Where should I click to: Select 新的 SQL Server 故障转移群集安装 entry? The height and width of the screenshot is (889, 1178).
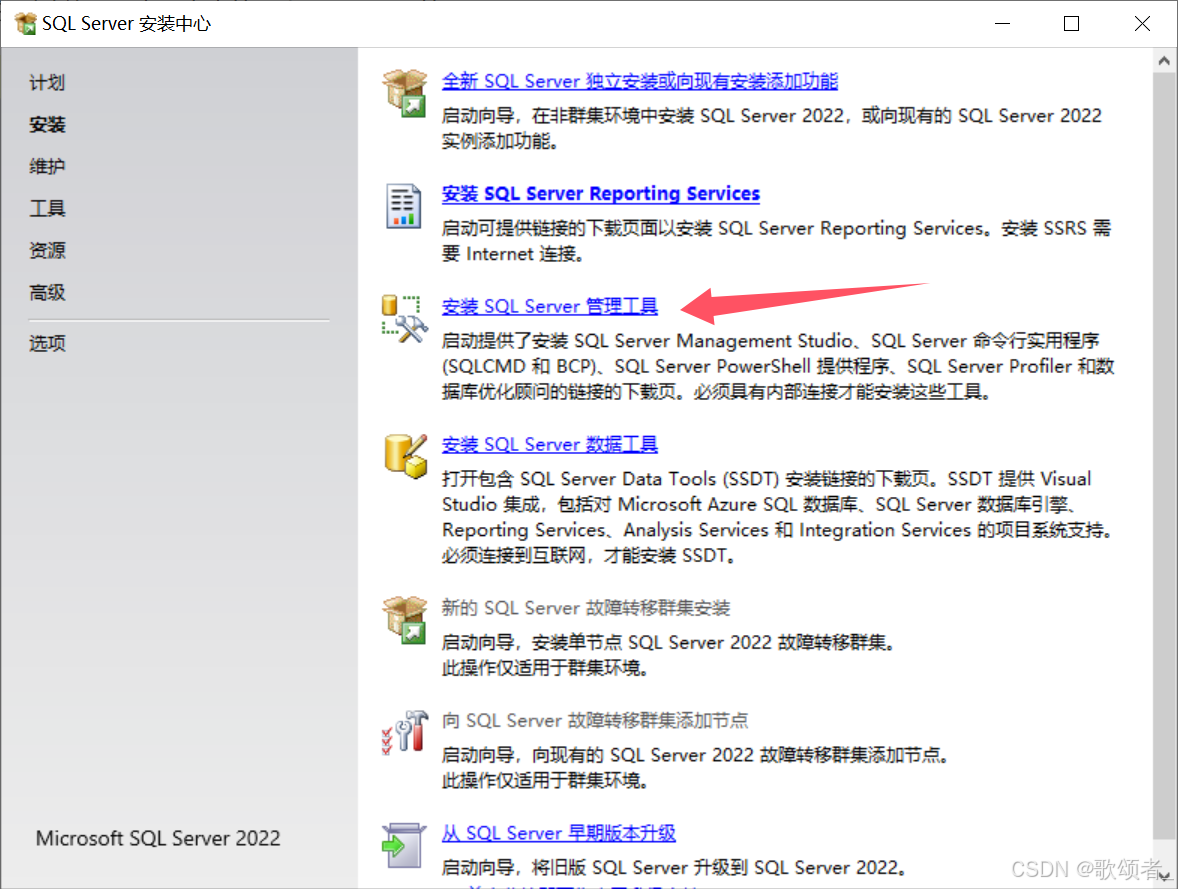coord(586,607)
